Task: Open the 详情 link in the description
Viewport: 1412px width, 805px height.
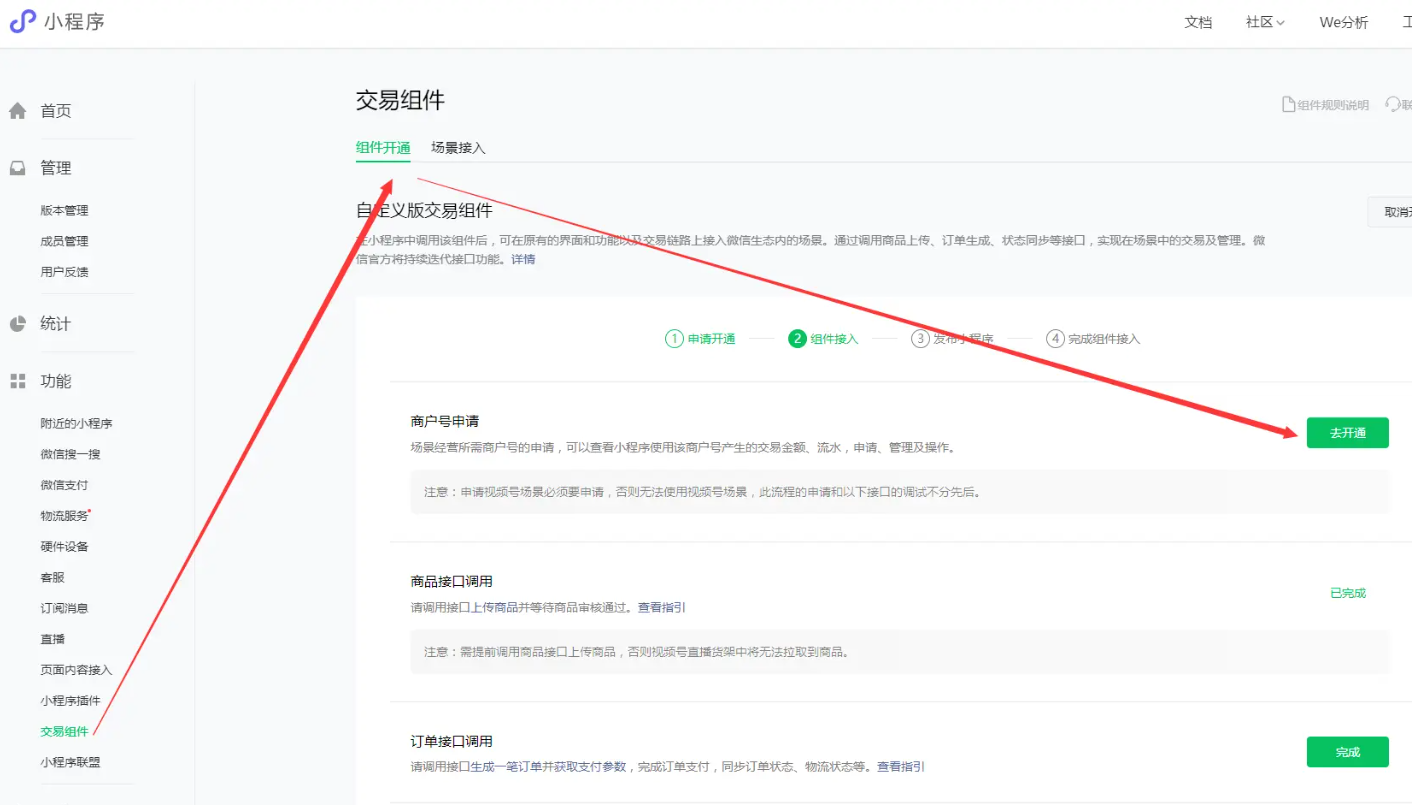Action: point(523,259)
